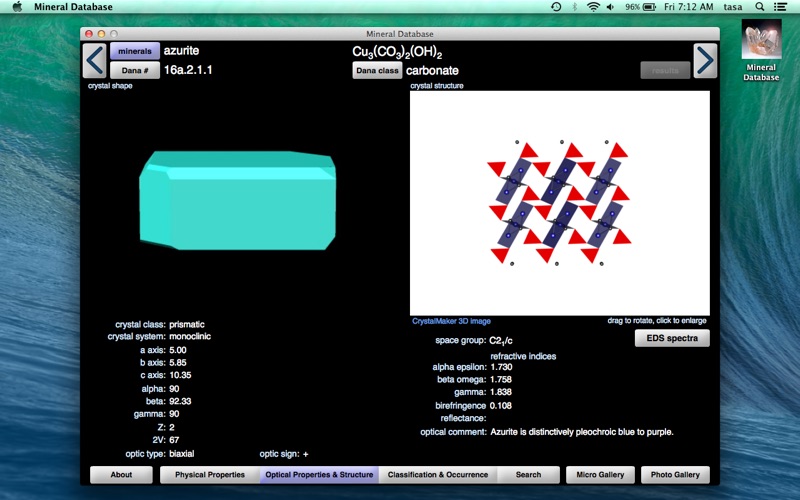This screenshot has width=800, height=500.
Task: Click the Time Machine menu bar icon
Action: tap(557, 7)
